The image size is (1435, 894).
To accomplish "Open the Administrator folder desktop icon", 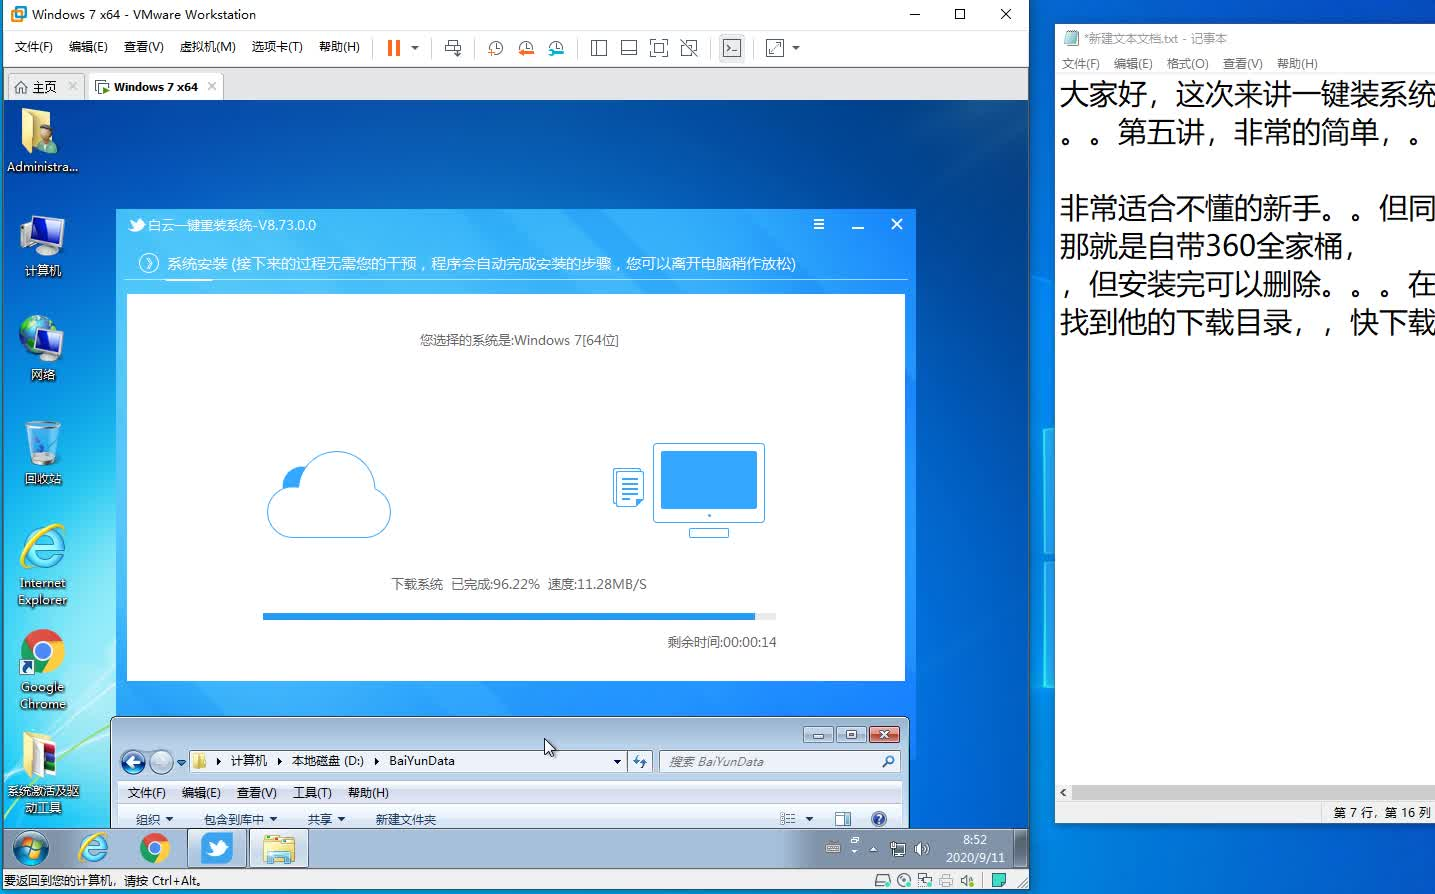I will 42,140.
